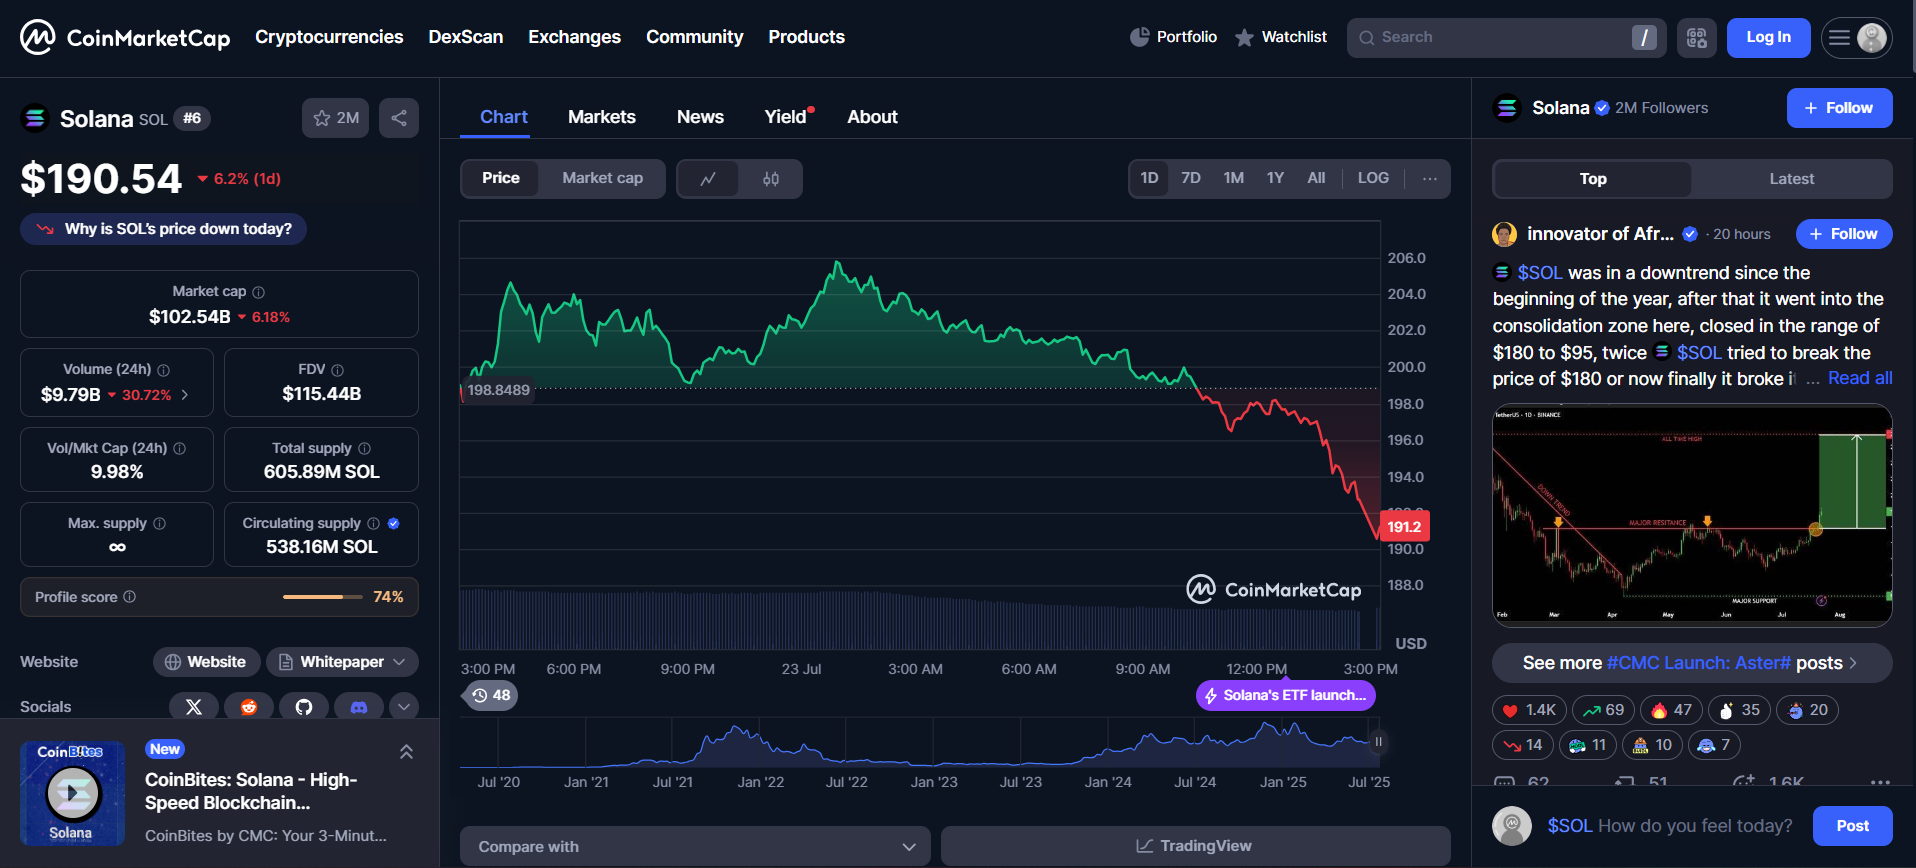This screenshot has width=1916, height=868.
Task: Collapse the CoinBites card chevron
Action: pos(407,752)
